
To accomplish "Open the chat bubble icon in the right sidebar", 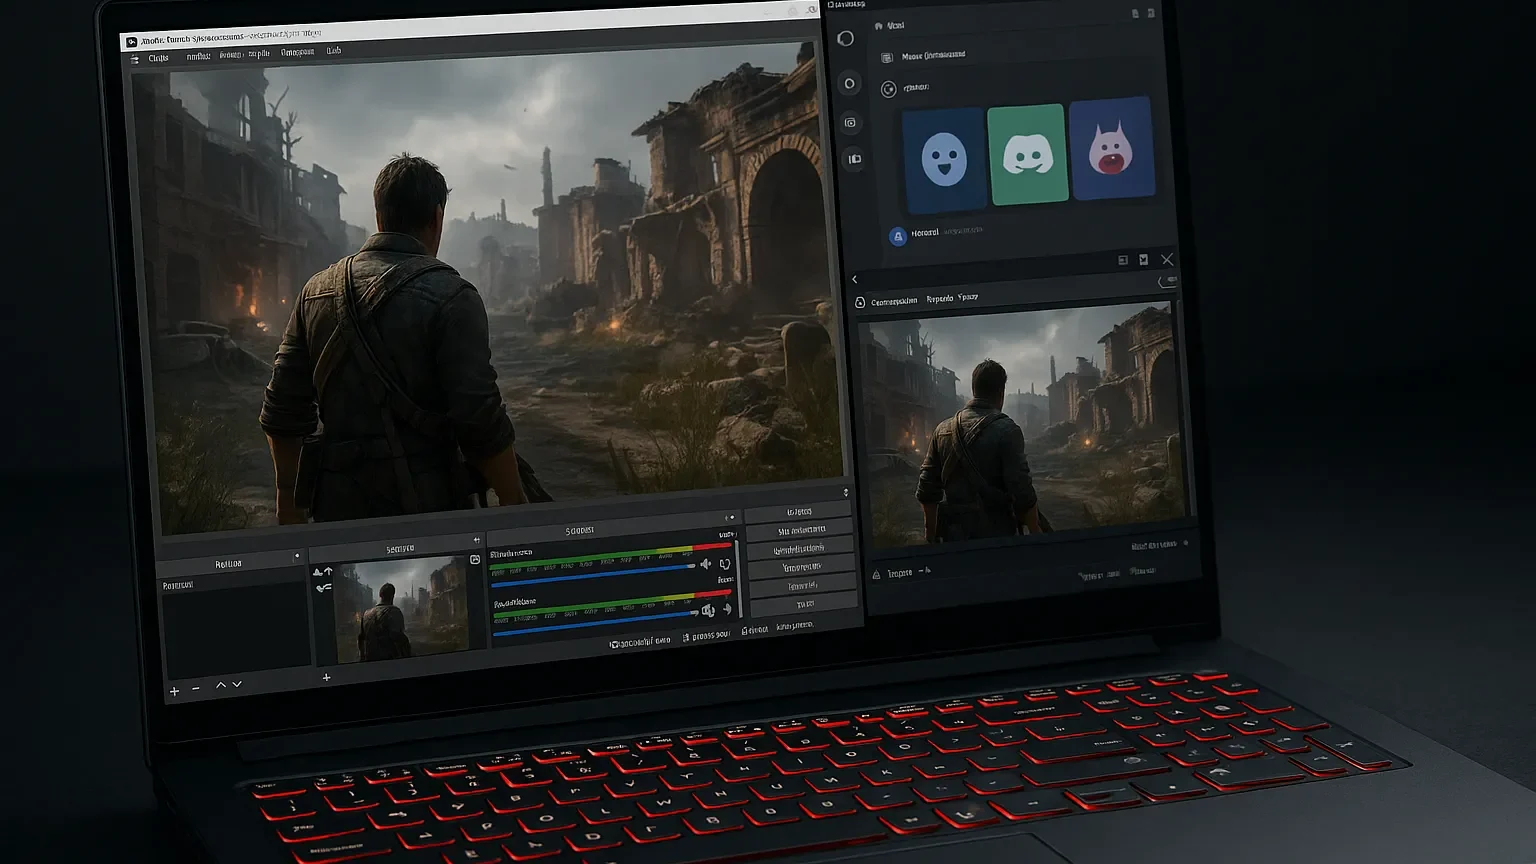I will click(846, 39).
